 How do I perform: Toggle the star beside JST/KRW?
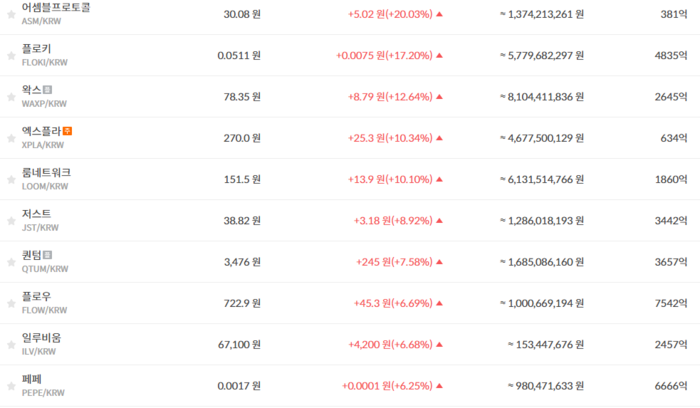(x=11, y=221)
